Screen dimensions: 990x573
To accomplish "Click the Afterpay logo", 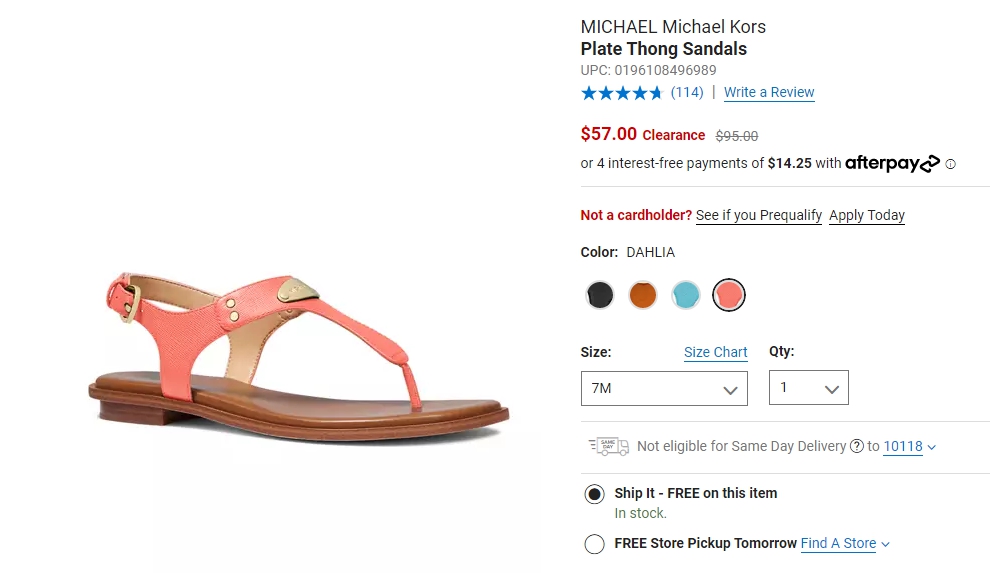I will tap(892, 163).
